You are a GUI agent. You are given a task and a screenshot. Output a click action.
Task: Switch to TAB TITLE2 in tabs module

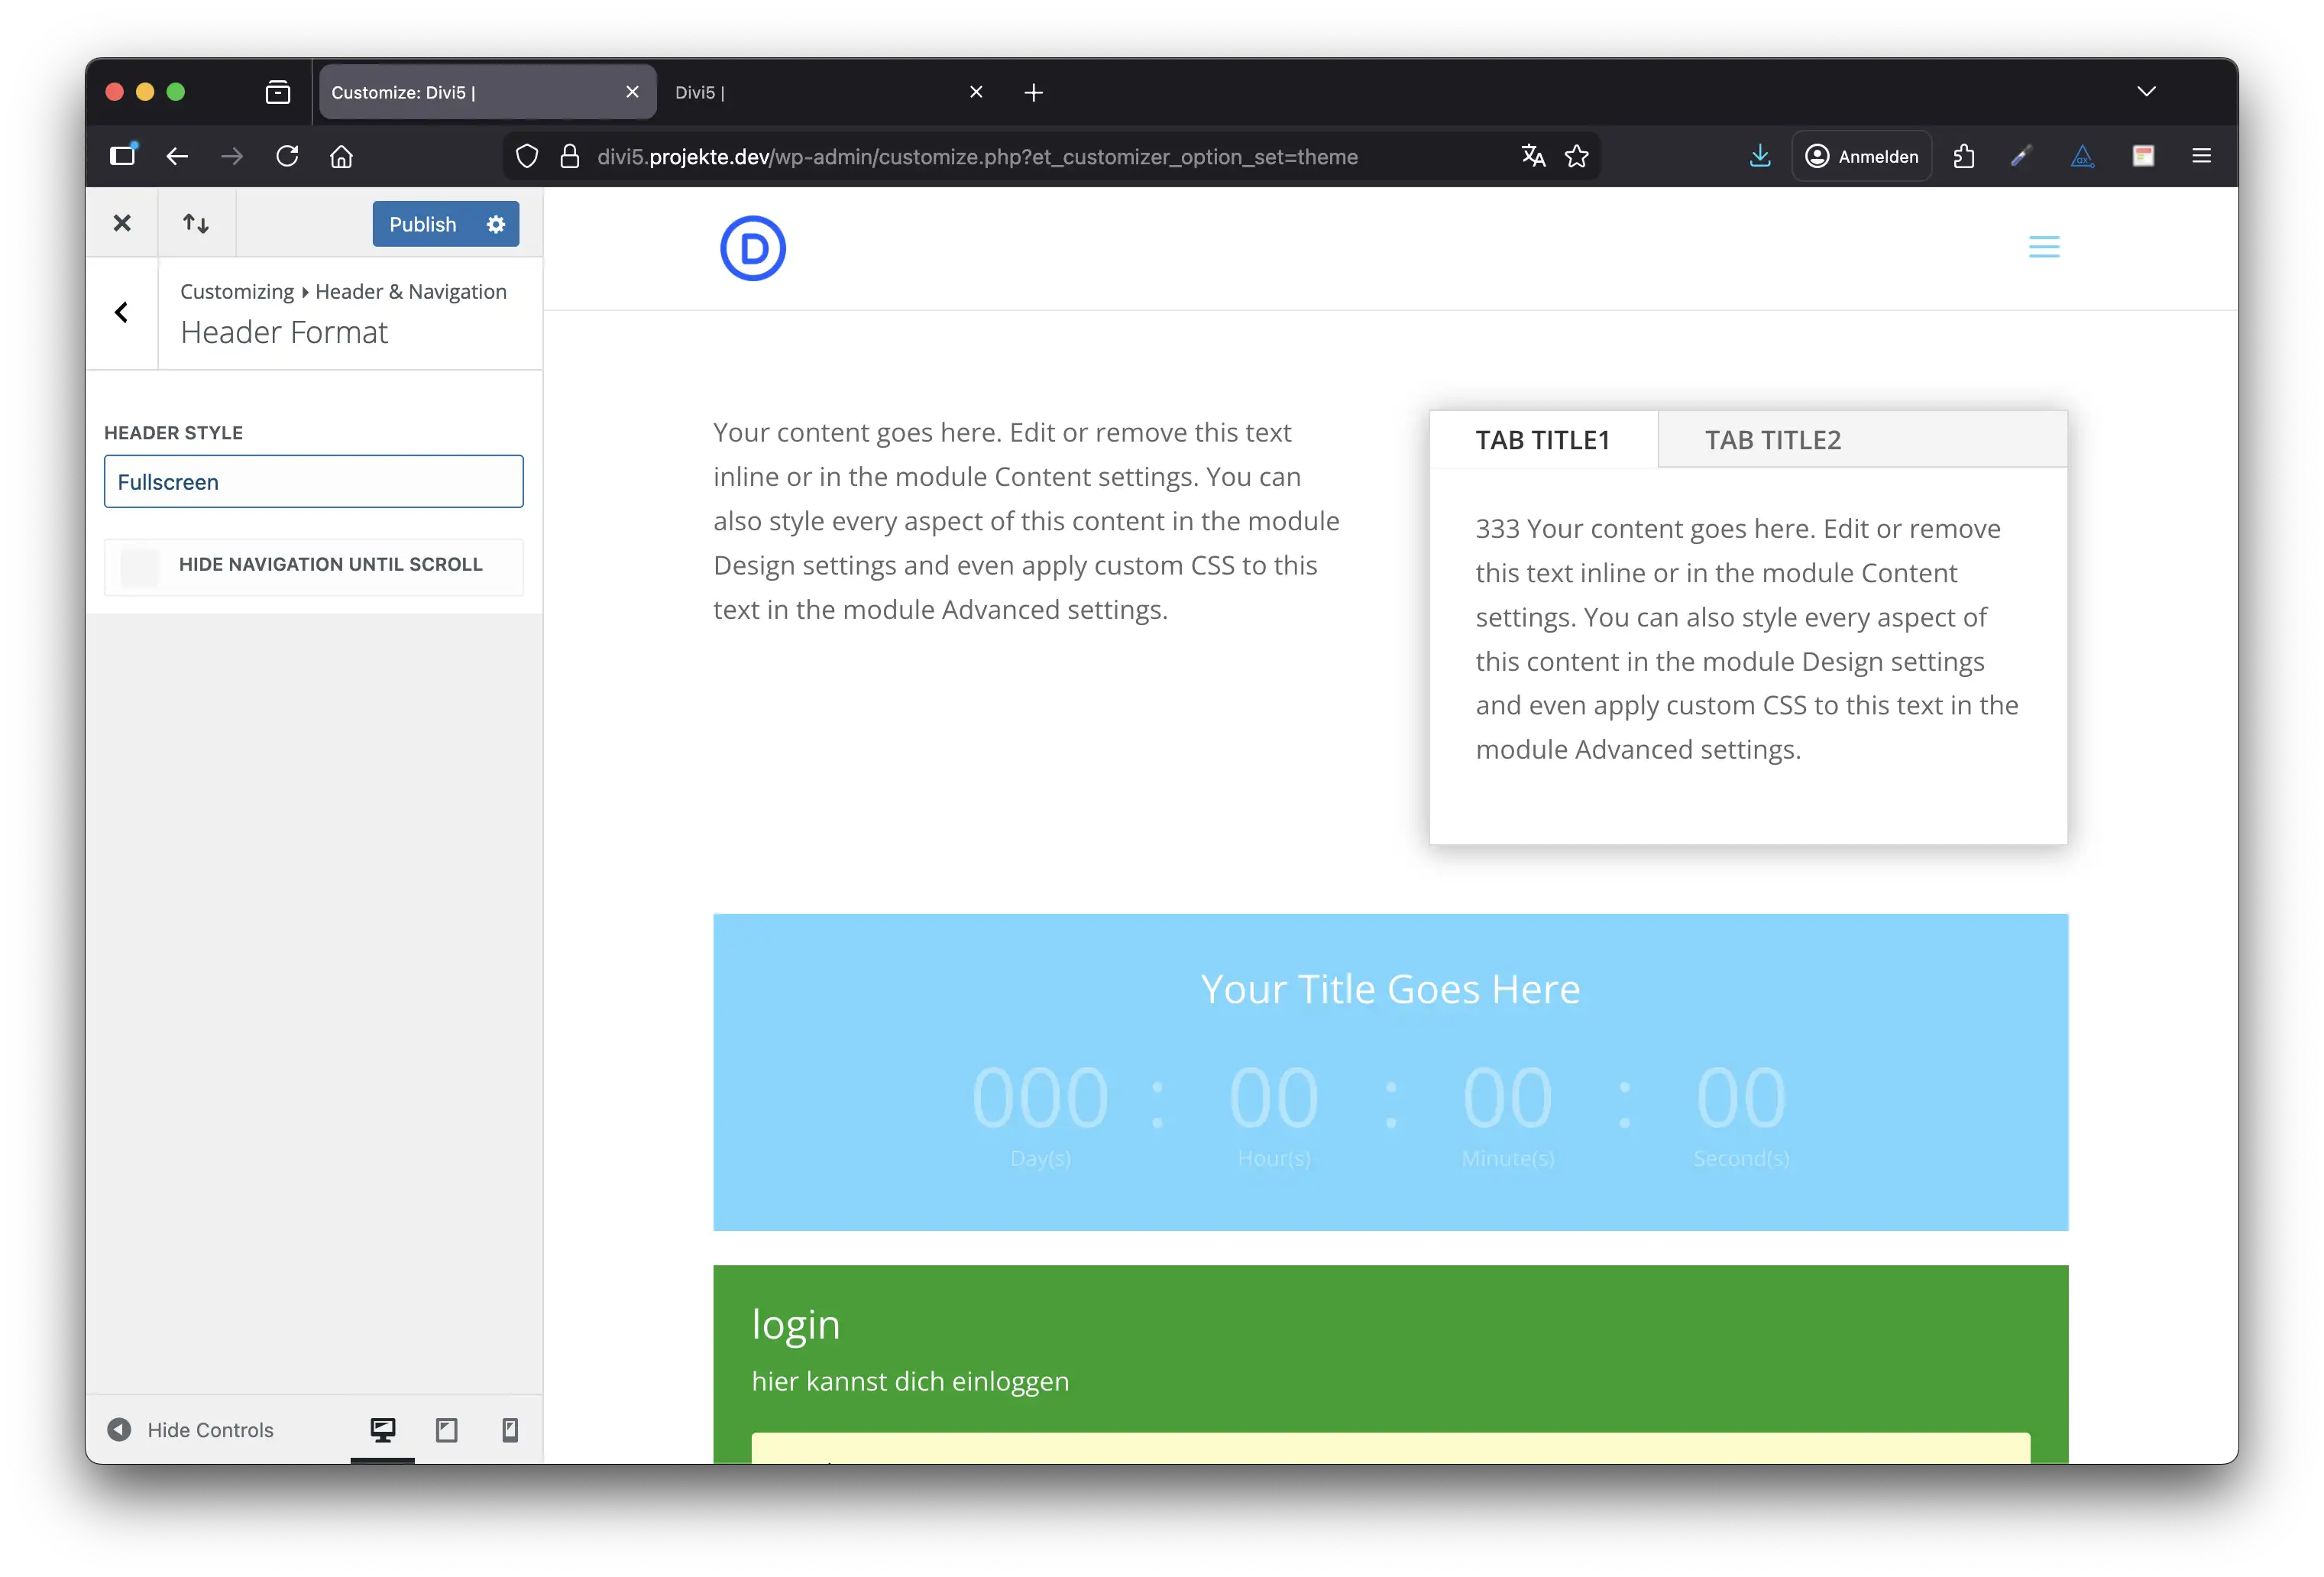(1772, 440)
